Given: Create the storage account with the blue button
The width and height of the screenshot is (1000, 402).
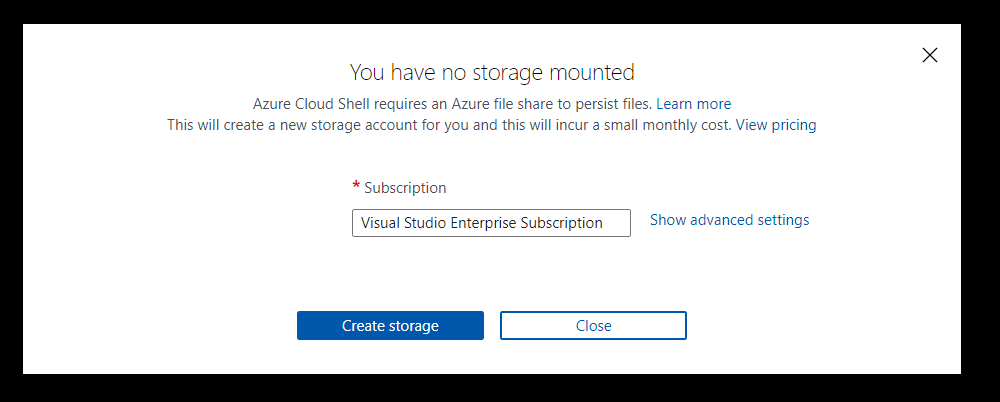Looking at the screenshot, I should click(390, 326).
